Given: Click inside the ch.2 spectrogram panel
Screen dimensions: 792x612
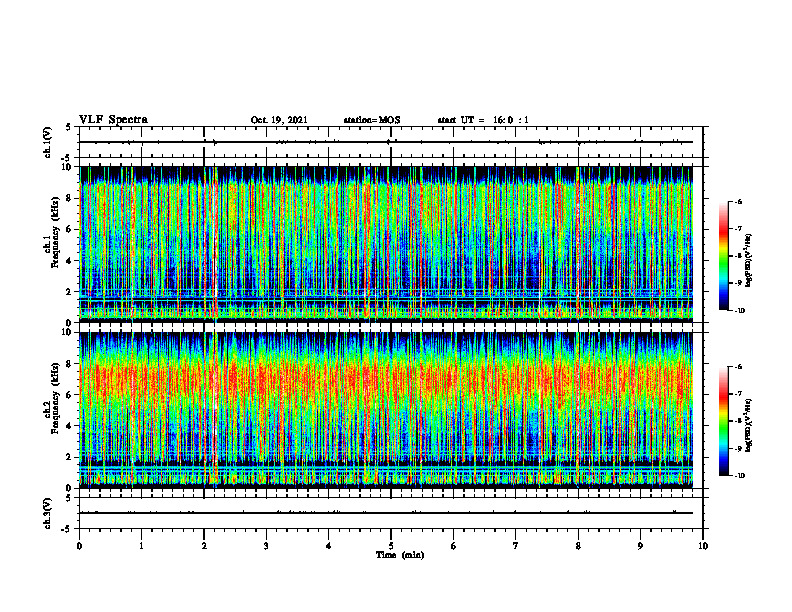Looking at the screenshot, I should tap(386, 410).
